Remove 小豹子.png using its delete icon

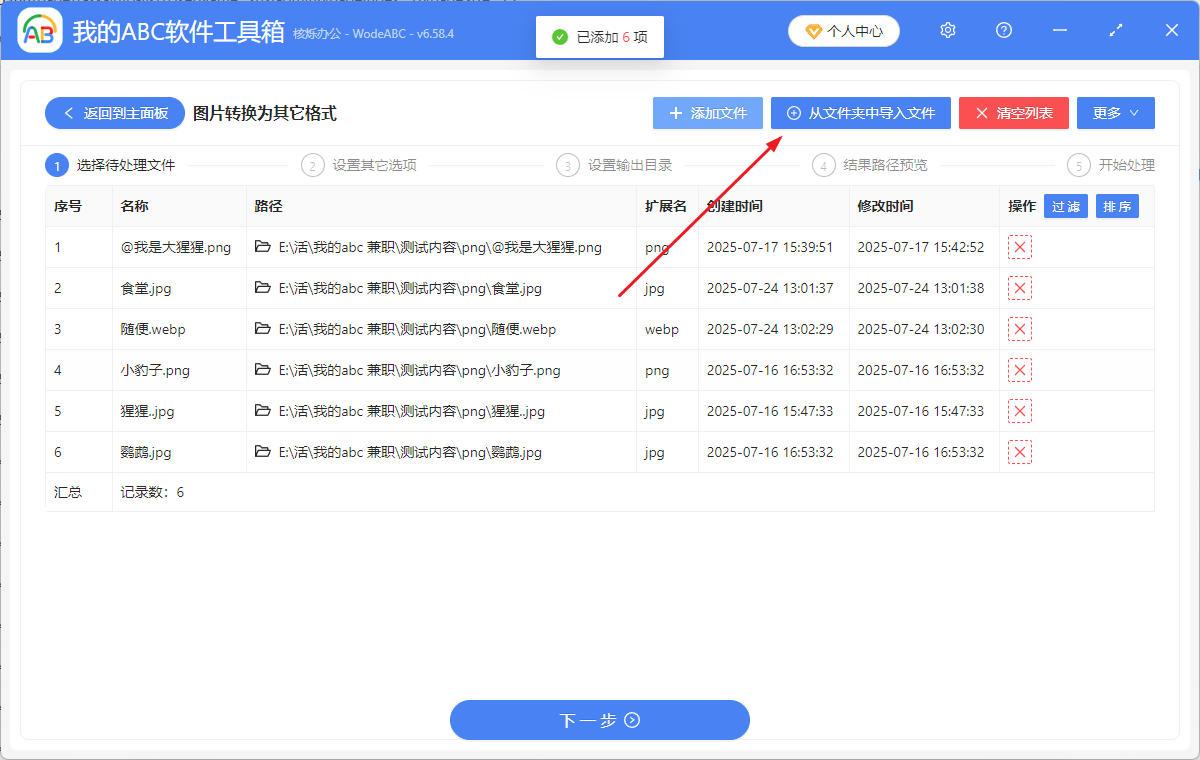point(1019,370)
